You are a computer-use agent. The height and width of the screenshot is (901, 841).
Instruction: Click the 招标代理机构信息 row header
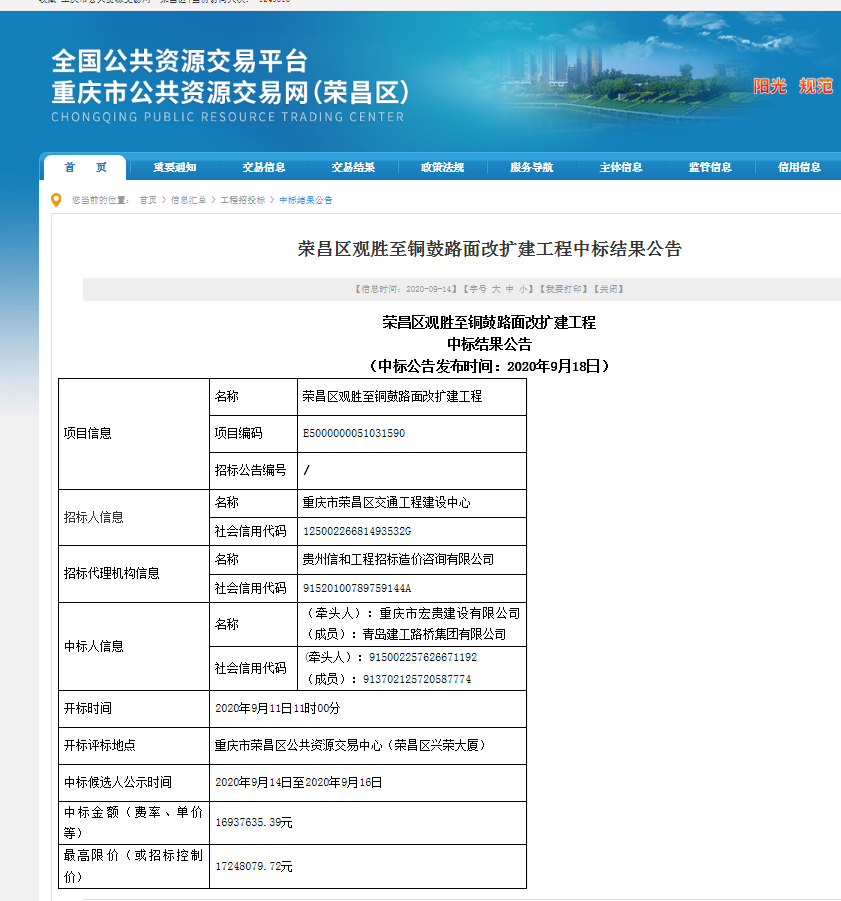[111, 573]
